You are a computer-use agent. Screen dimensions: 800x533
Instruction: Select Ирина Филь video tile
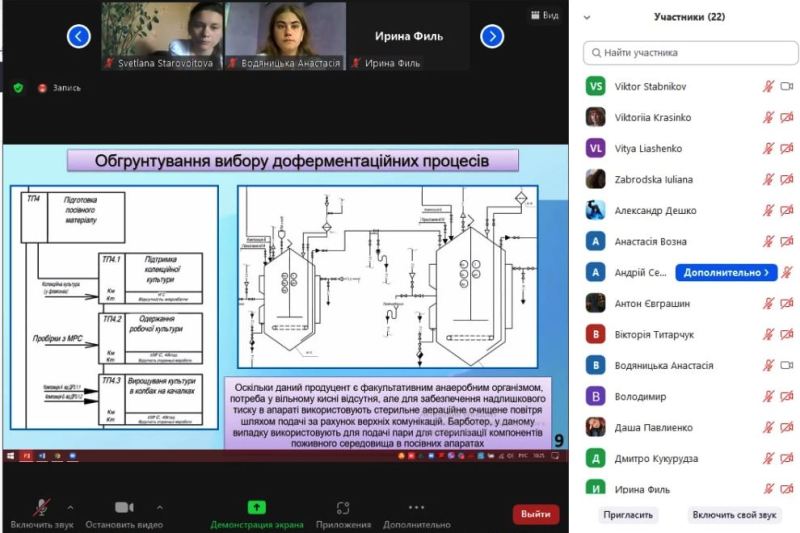(409, 36)
